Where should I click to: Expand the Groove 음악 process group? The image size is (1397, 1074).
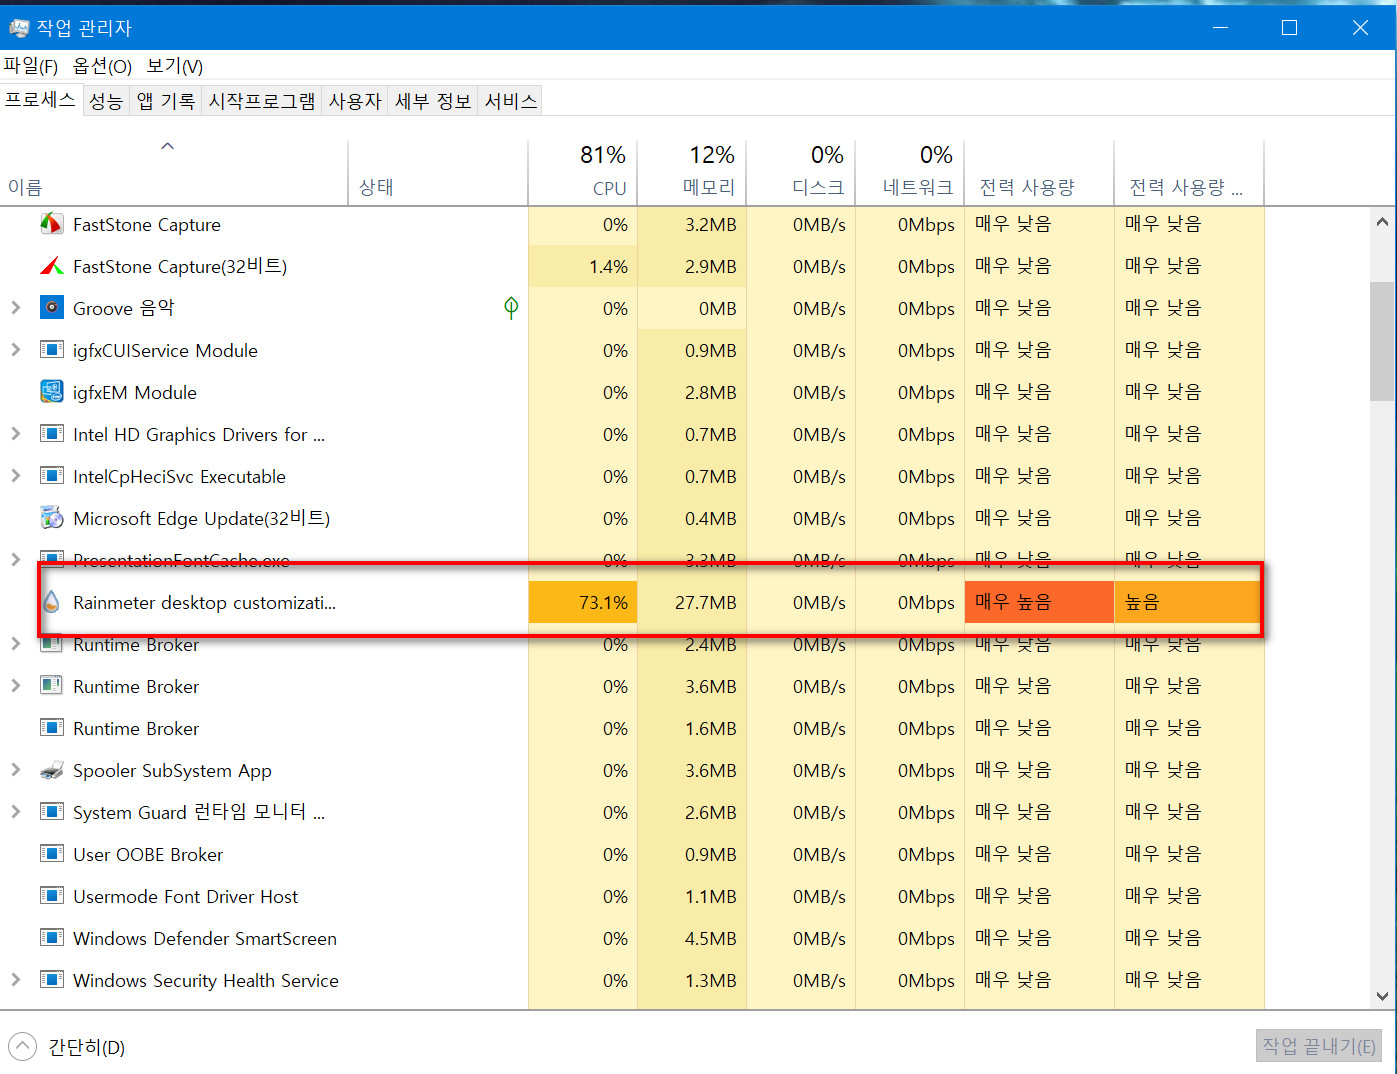click(x=15, y=308)
